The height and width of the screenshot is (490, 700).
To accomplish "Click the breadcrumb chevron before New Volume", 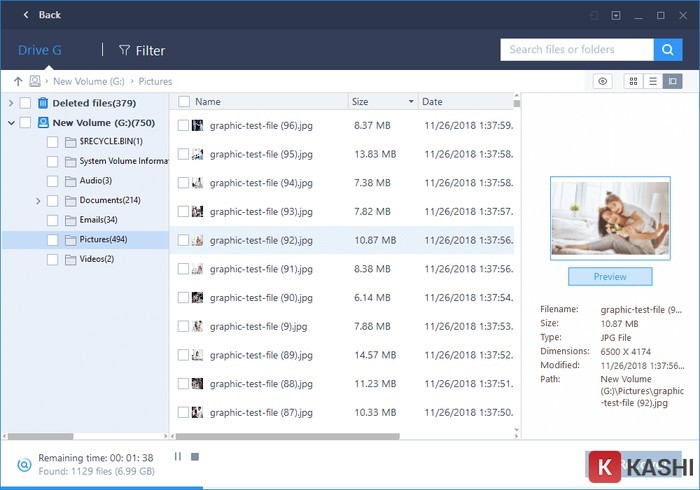I will pos(46,81).
